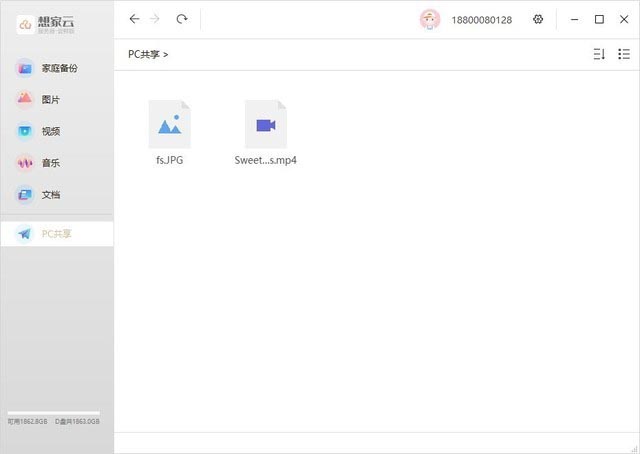Viewport: 640px width, 454px height.
Task: Click the disk storage usage bar
Action: [53, 413]
